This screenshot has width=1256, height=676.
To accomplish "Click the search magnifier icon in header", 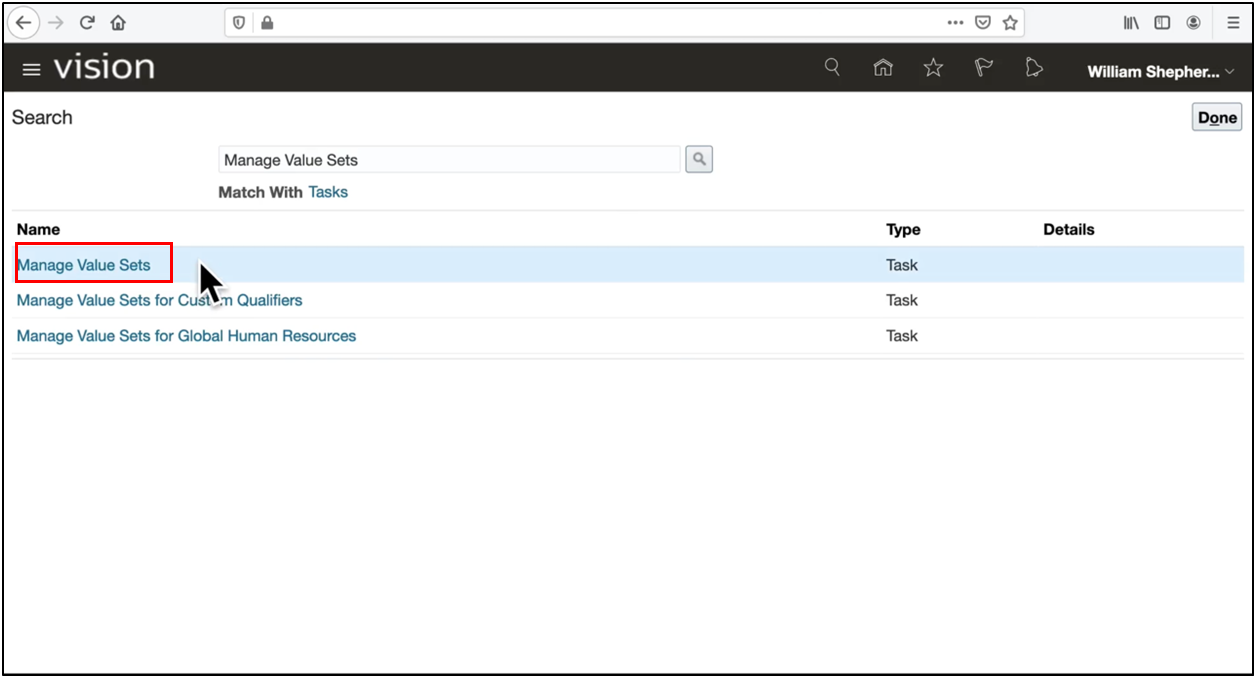I will click(x=832, y=68).
